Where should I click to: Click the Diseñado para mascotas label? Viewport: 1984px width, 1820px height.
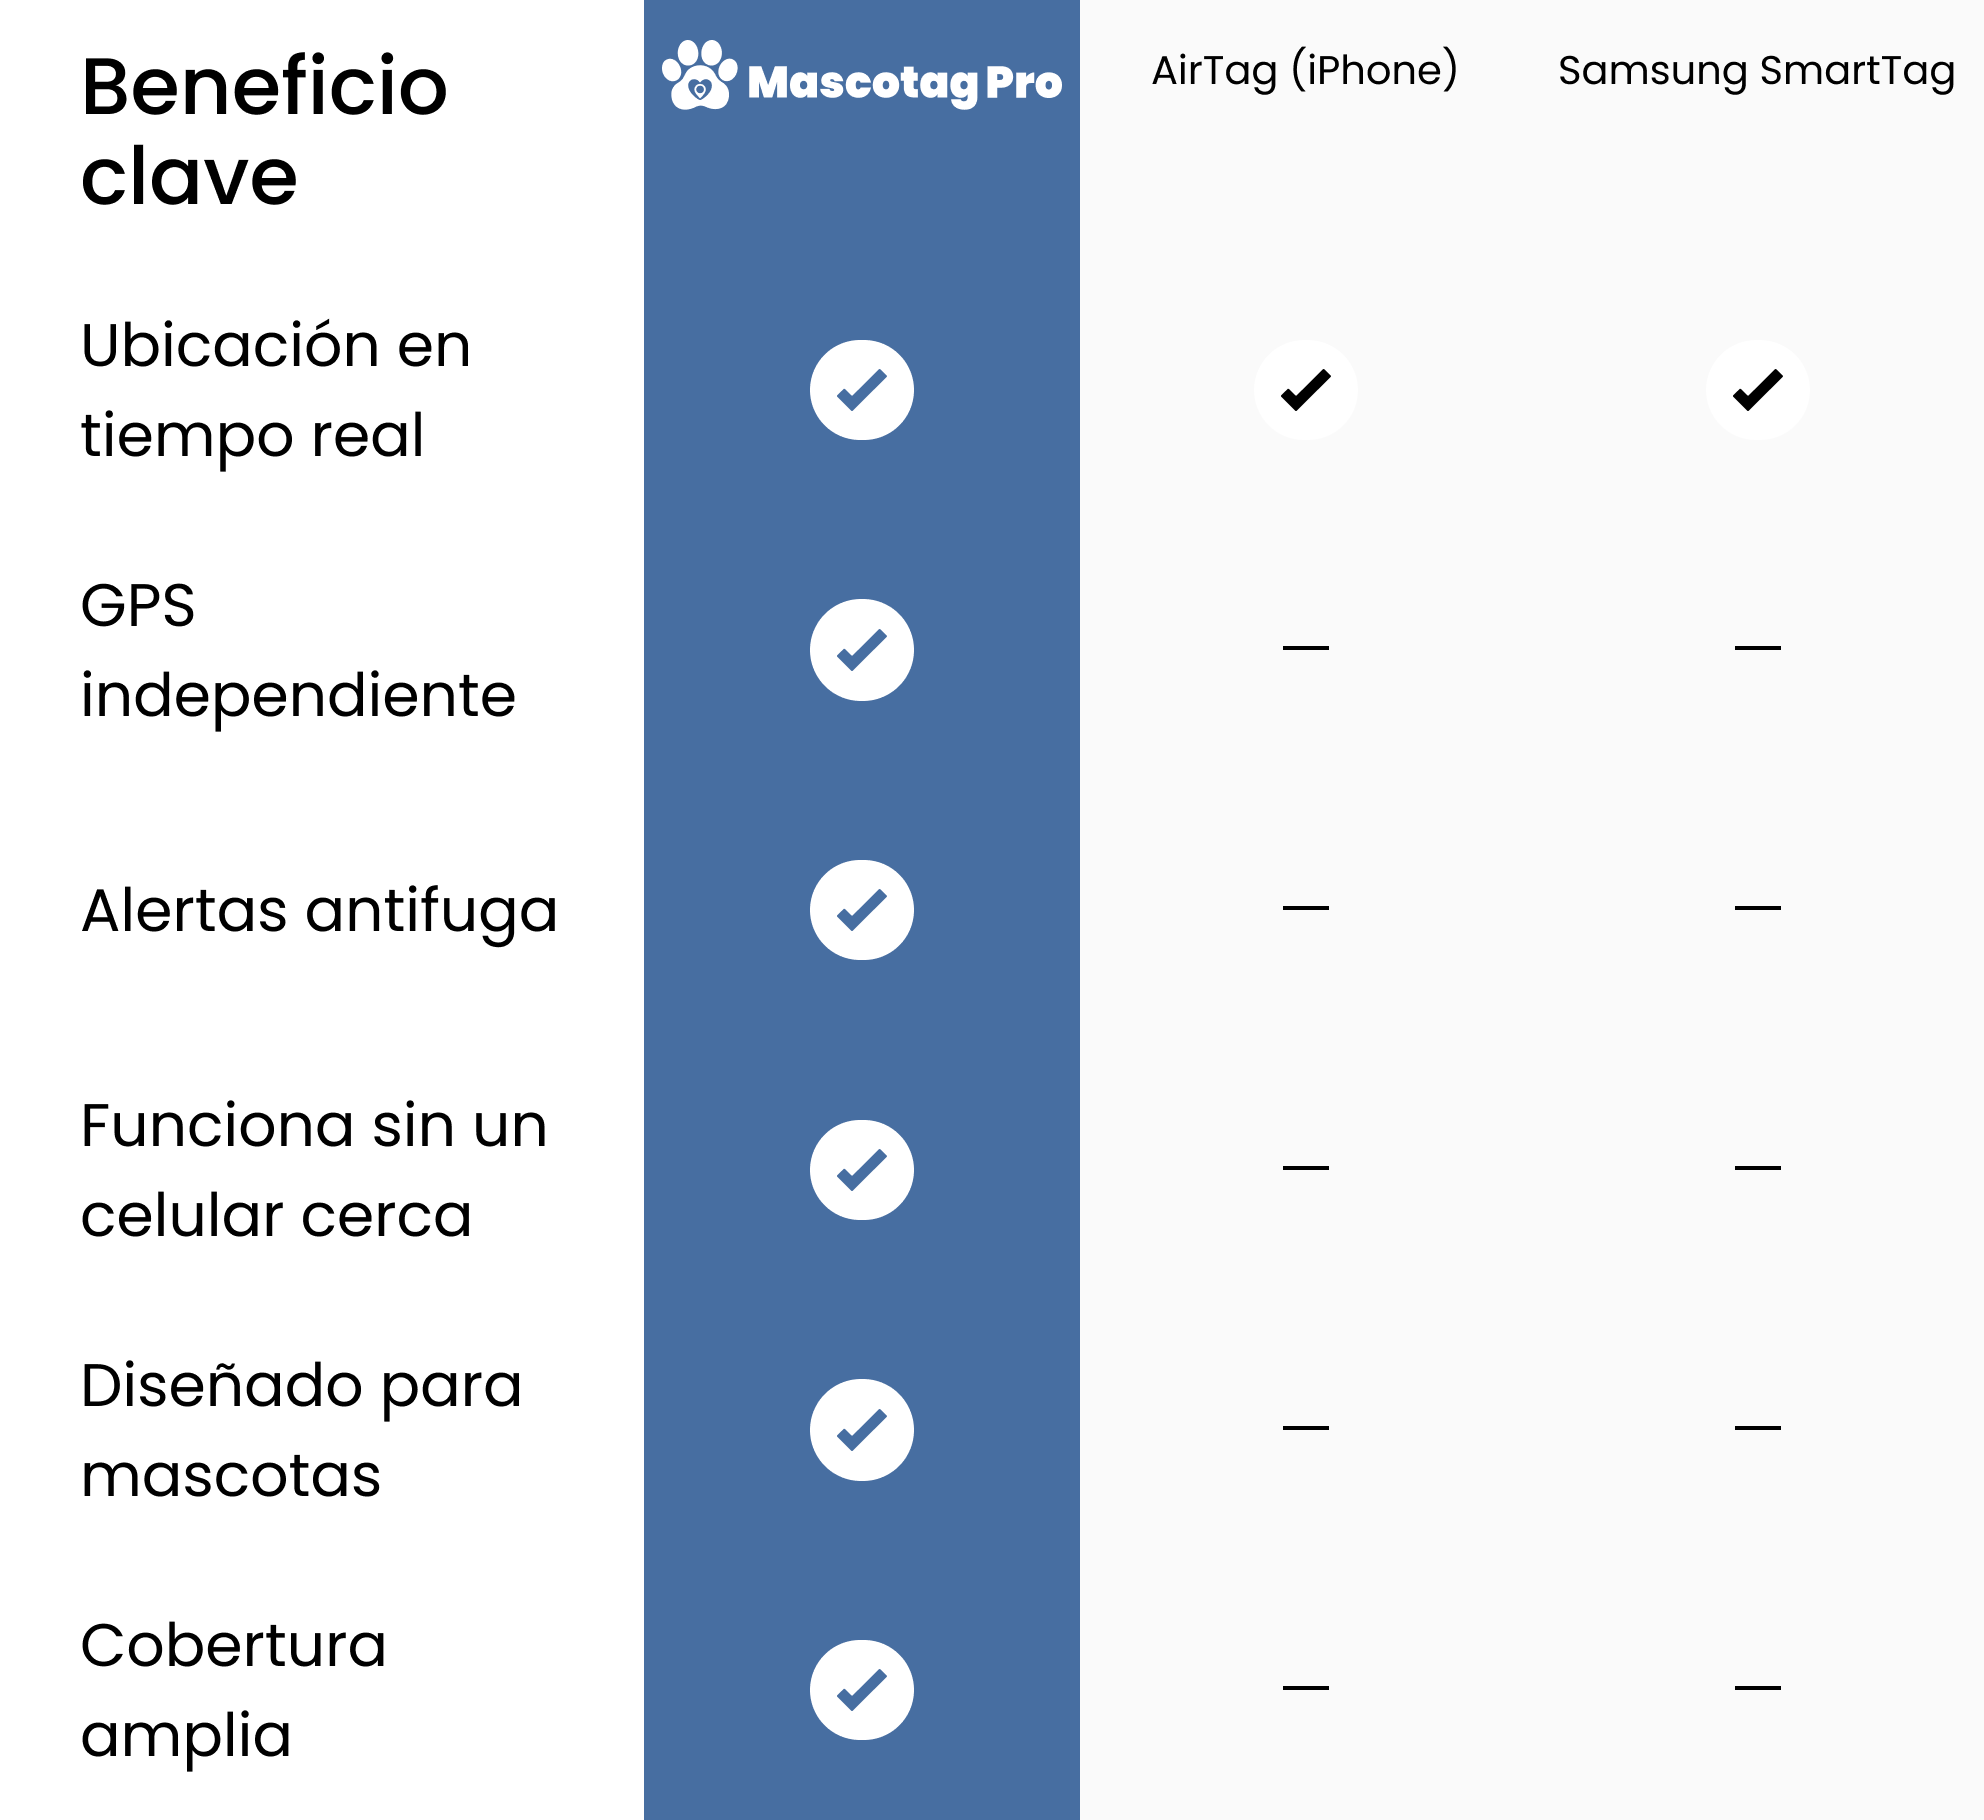(x=301, y=1430)
